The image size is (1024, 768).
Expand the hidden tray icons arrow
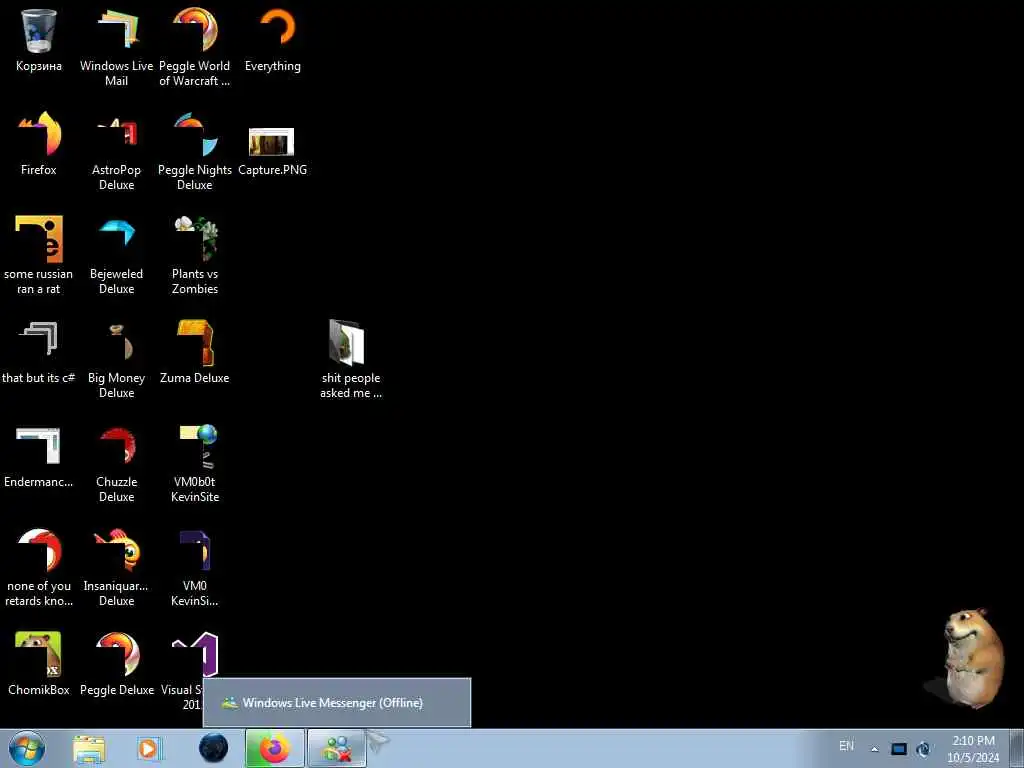click(x=874, y=749)
